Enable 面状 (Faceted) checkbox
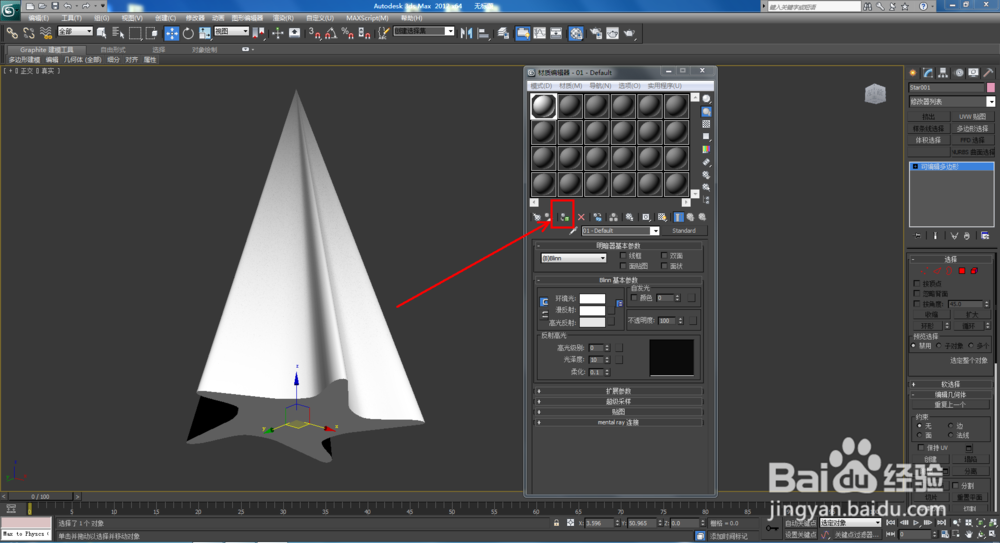1000x543 pixels. pos(665,266)
